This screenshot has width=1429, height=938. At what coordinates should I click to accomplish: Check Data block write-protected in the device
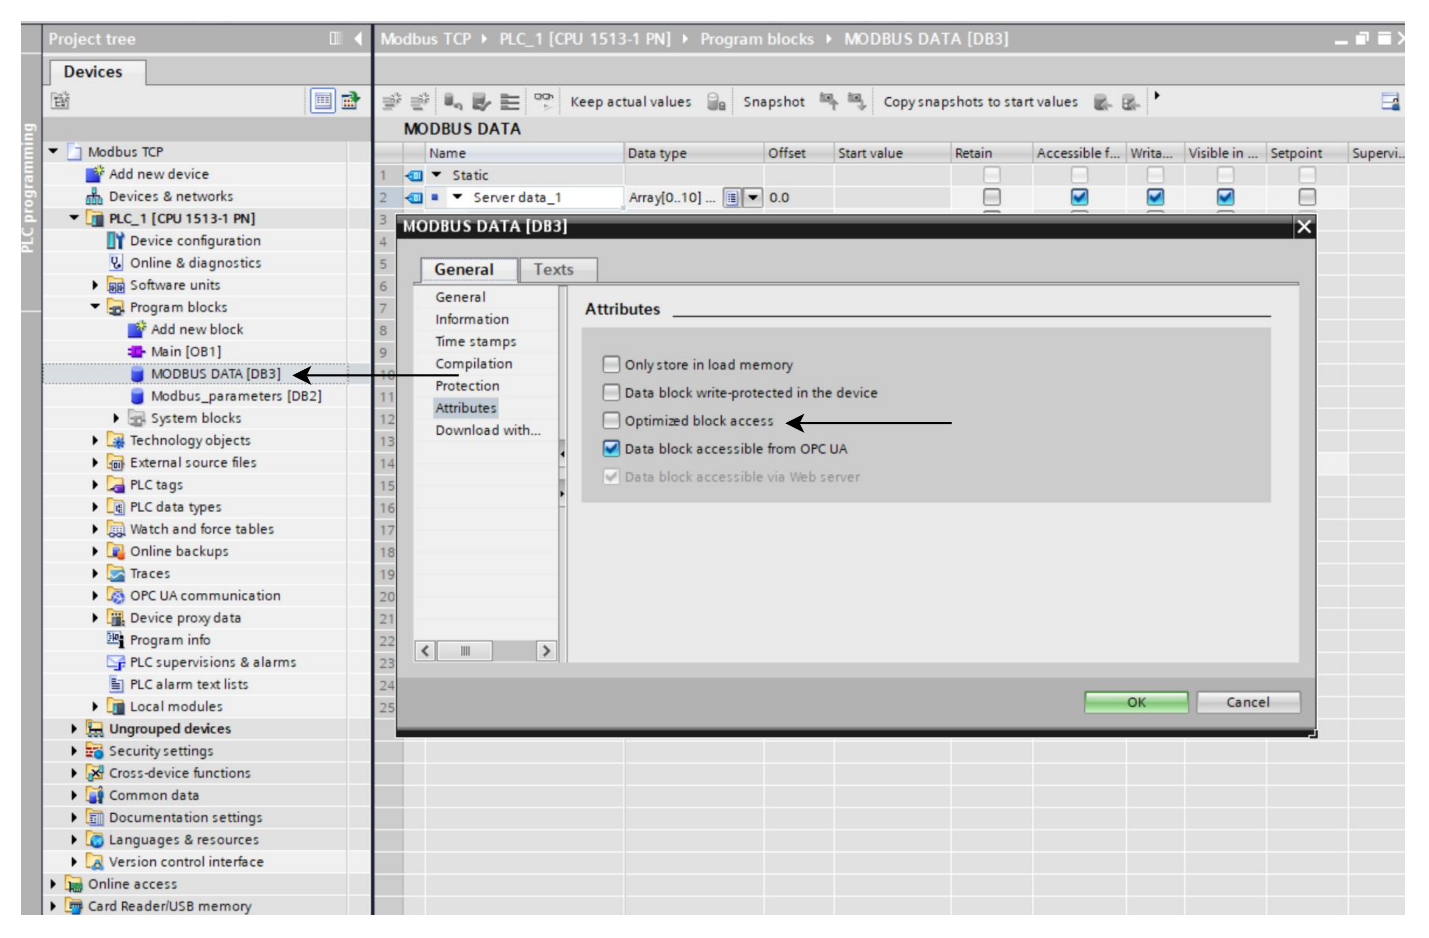coord(611,393)
